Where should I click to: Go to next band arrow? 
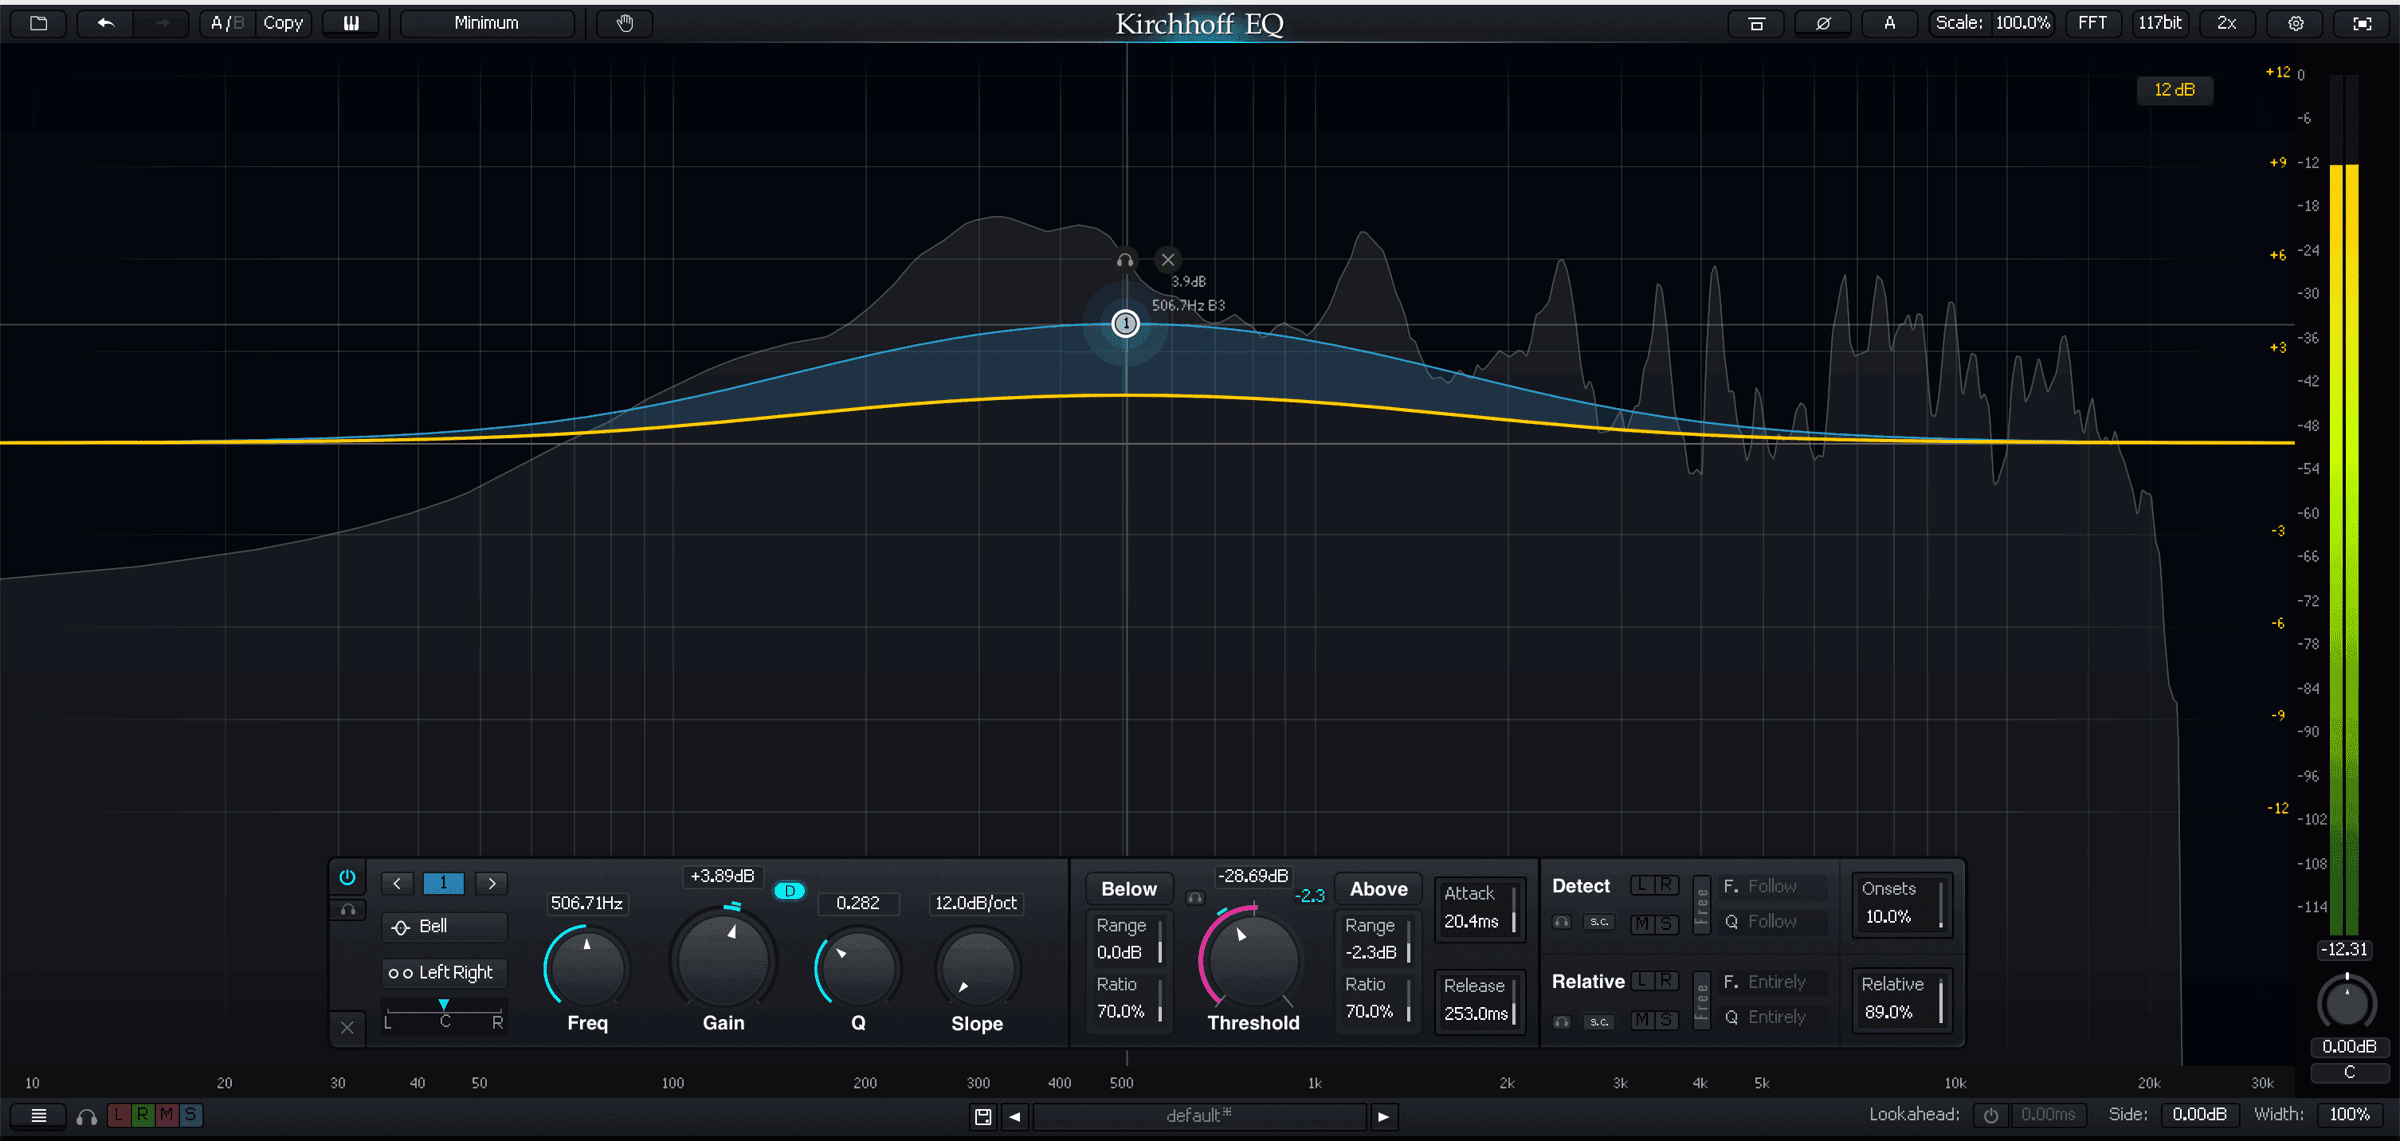(x=491, y=883)
